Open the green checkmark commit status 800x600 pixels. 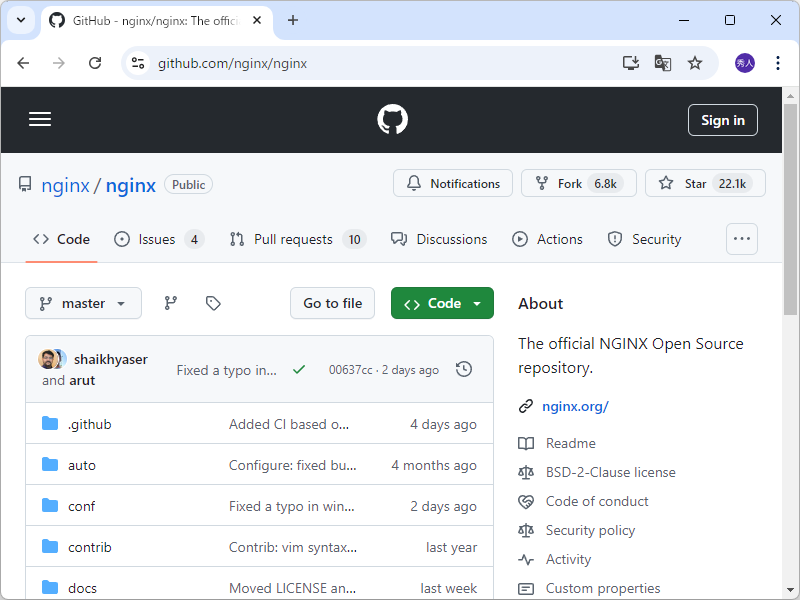(299, 369)
